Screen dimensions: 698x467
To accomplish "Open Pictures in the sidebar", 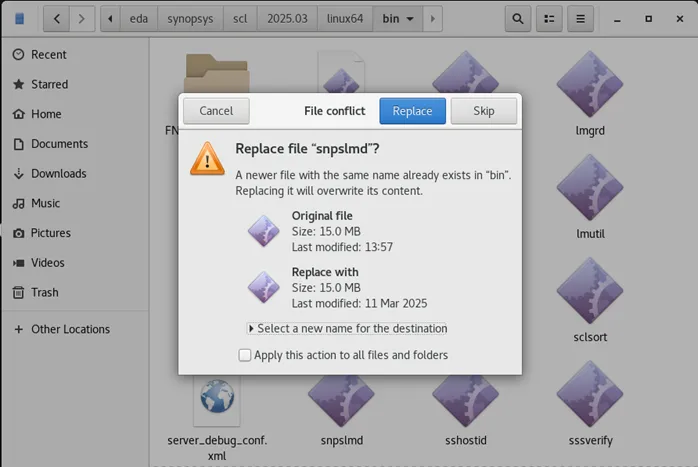I will (75, 233).
